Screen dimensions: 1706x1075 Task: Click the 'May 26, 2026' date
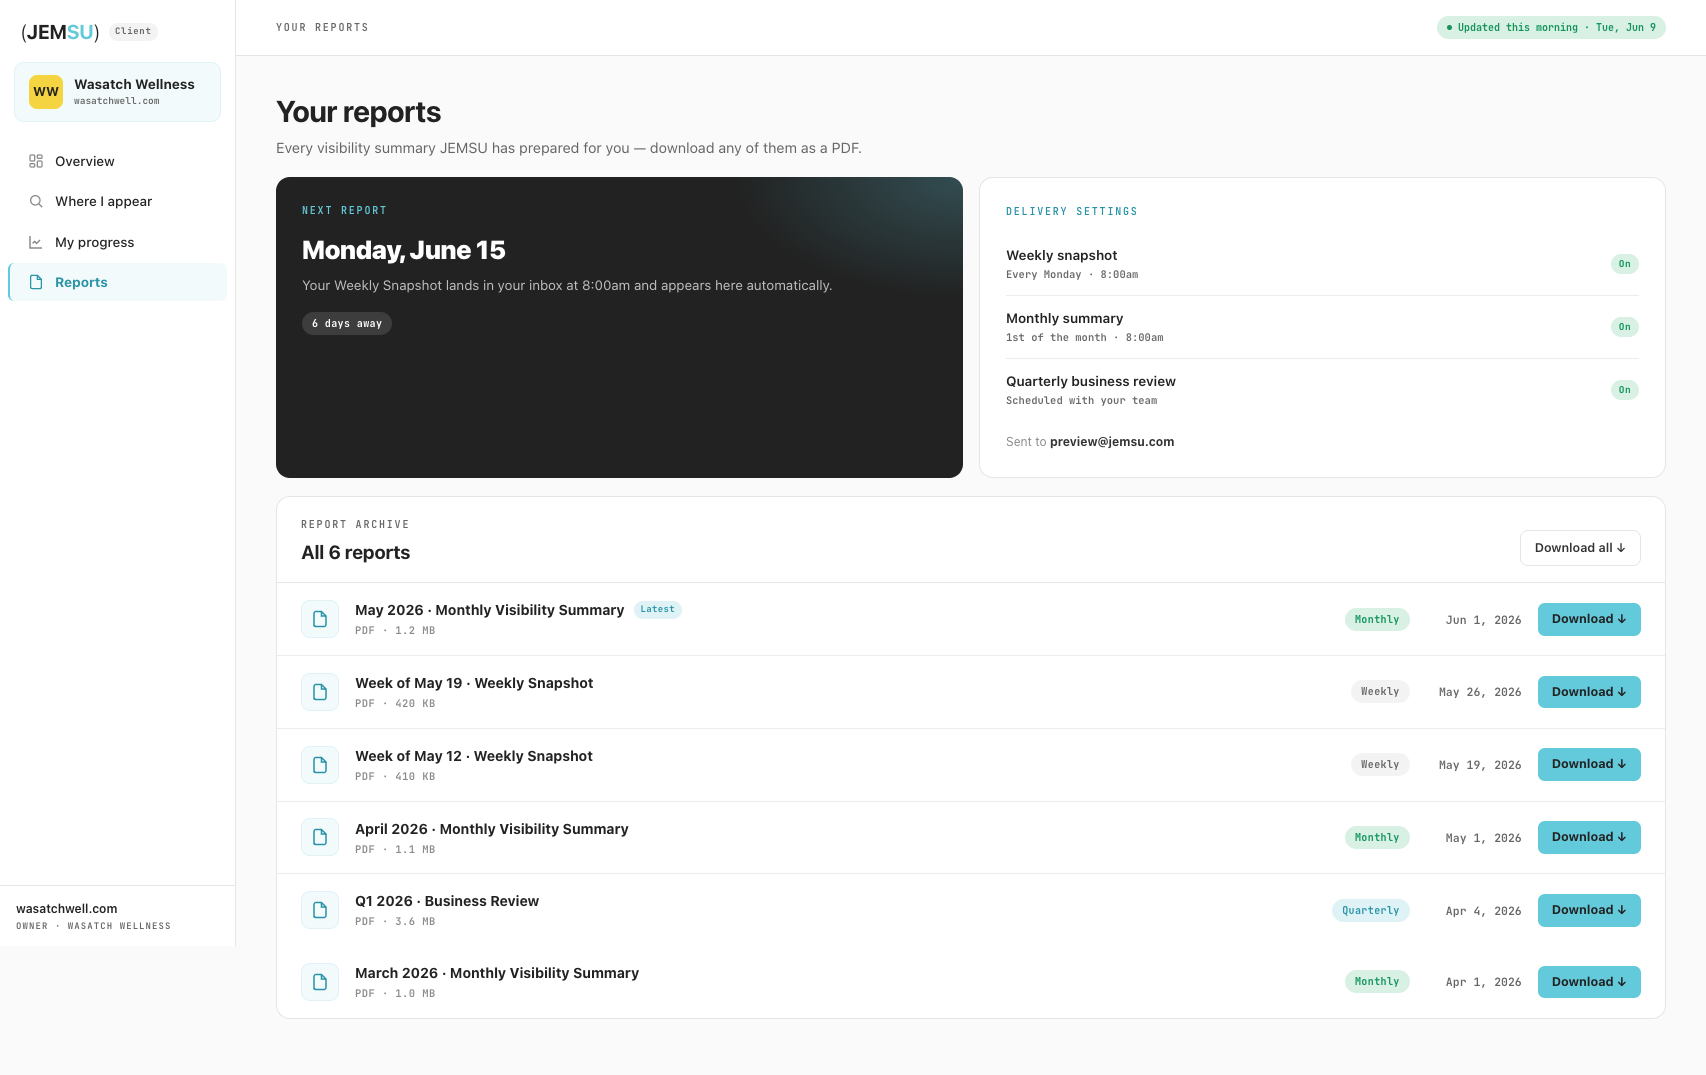(1480, 692)
